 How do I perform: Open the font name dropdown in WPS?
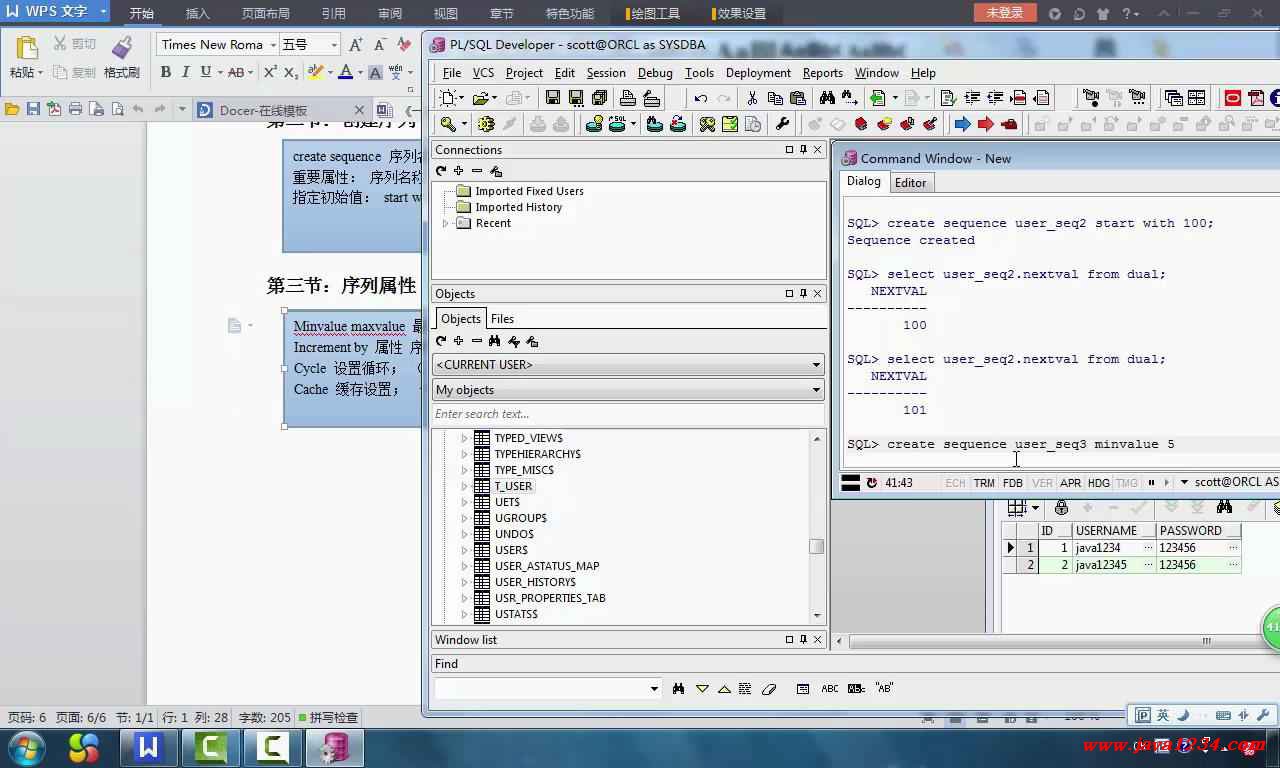[273, 45]
